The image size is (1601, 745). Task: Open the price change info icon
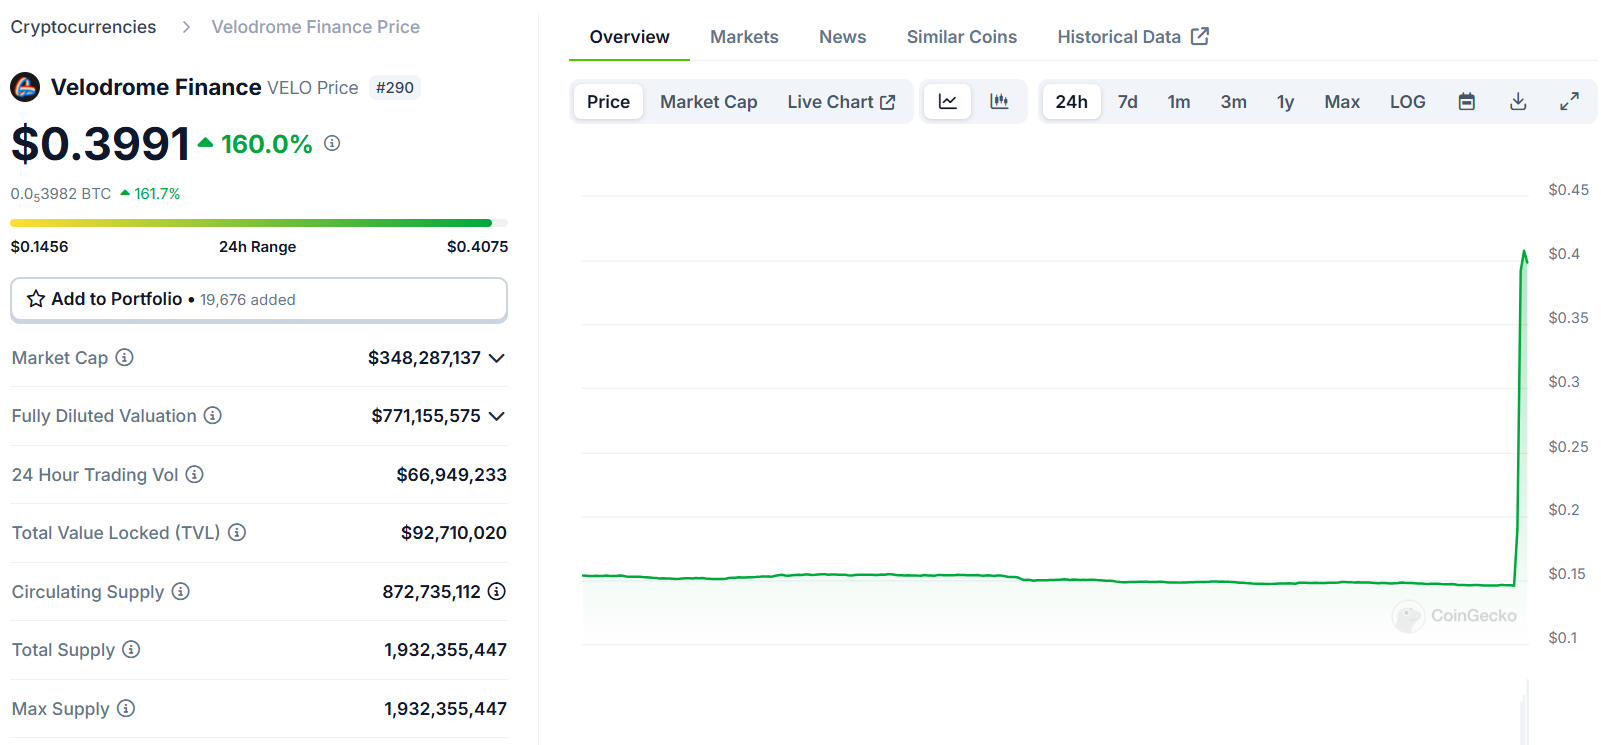click(332, 143)
